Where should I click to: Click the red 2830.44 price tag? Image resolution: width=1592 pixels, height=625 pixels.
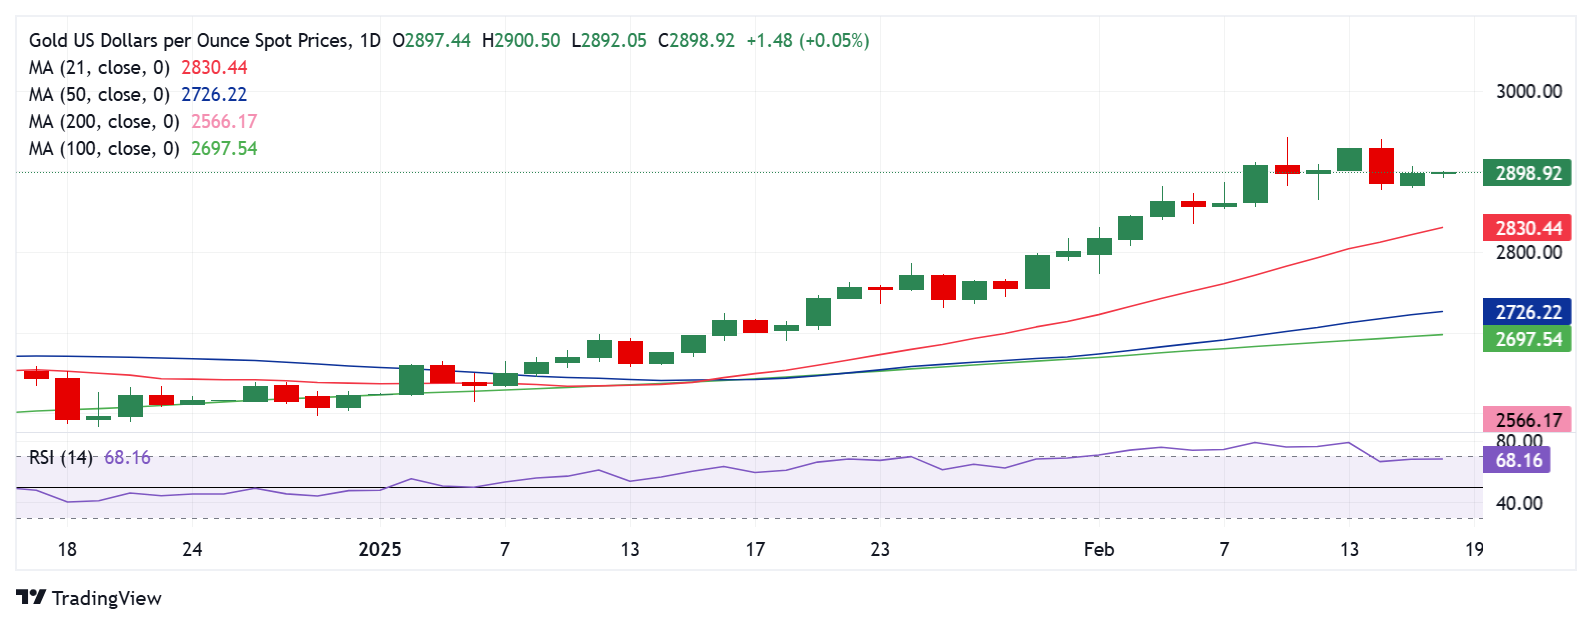(x=1527, y=229)
